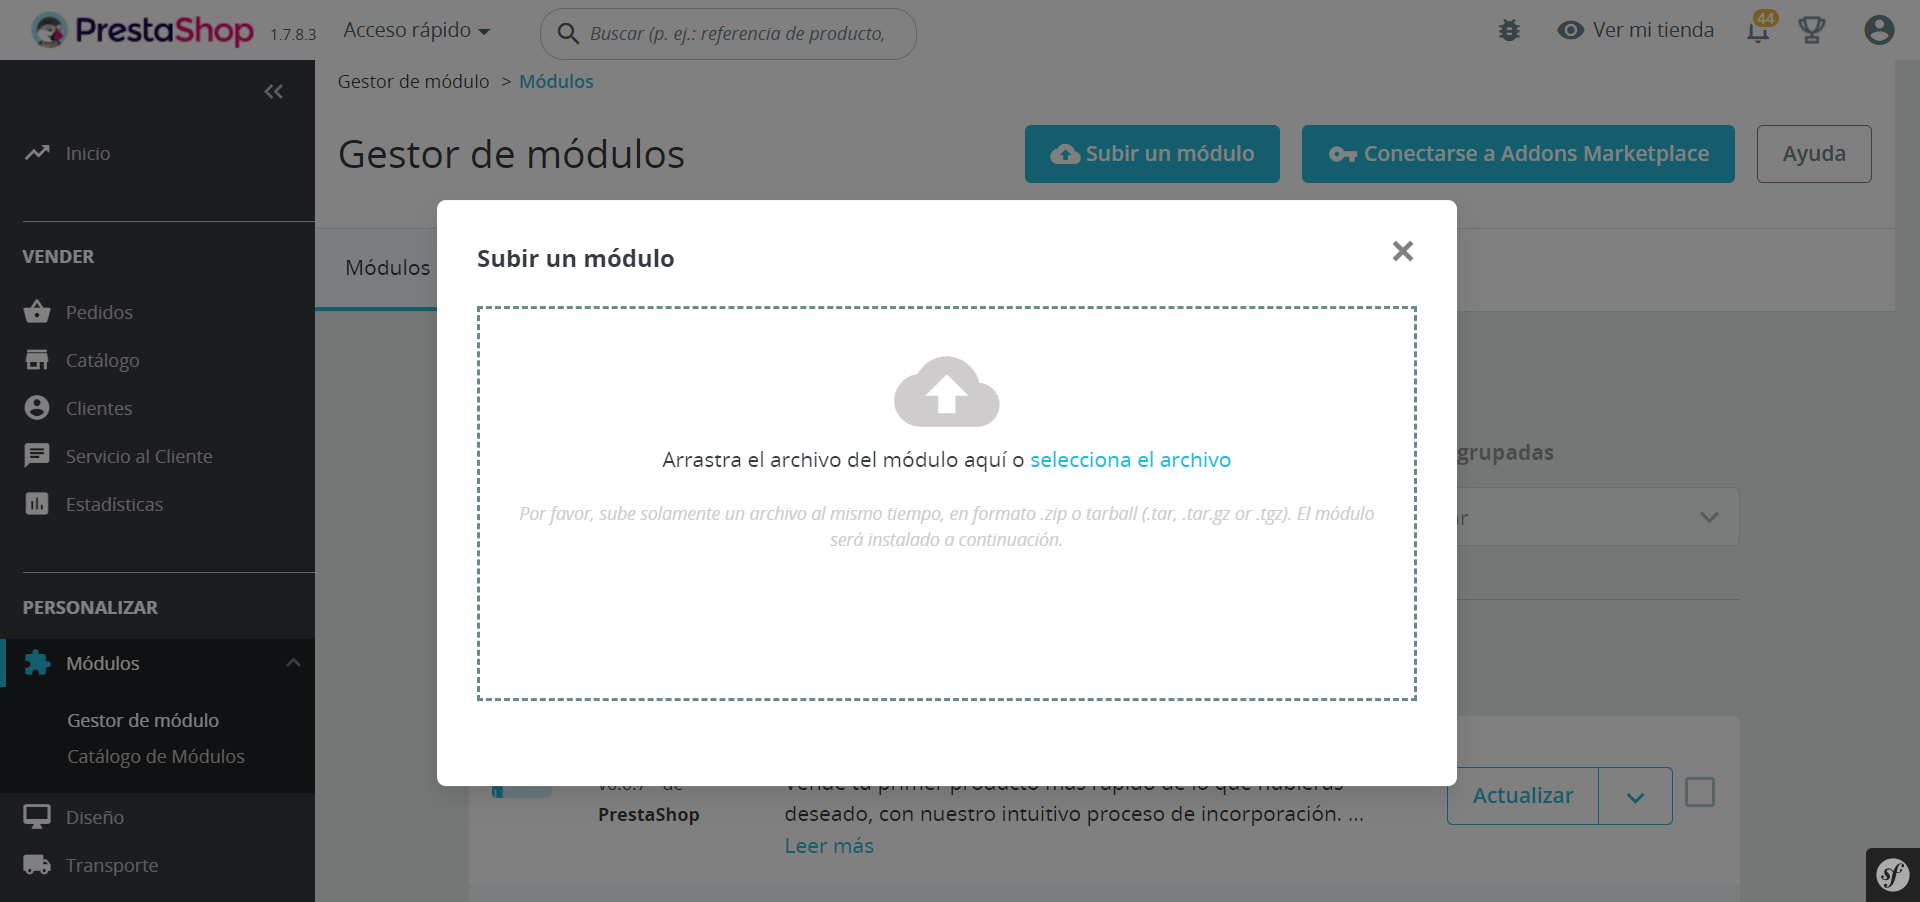Open the user profile avatar icon

pyautogui.click(x=1879, y=30)
